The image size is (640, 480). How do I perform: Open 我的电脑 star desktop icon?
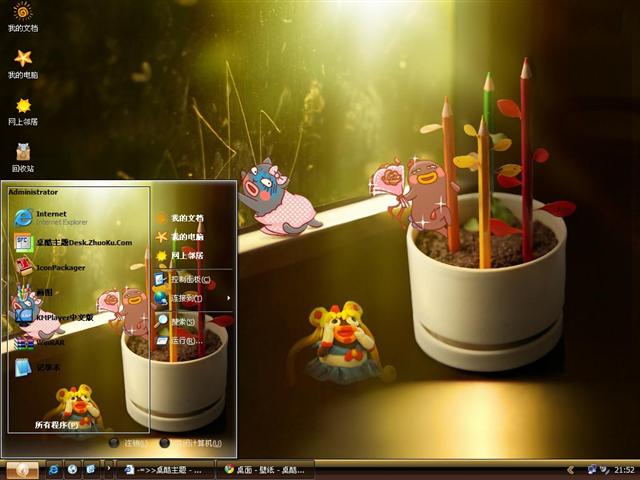pyautogui.click(x=23, y=64)
